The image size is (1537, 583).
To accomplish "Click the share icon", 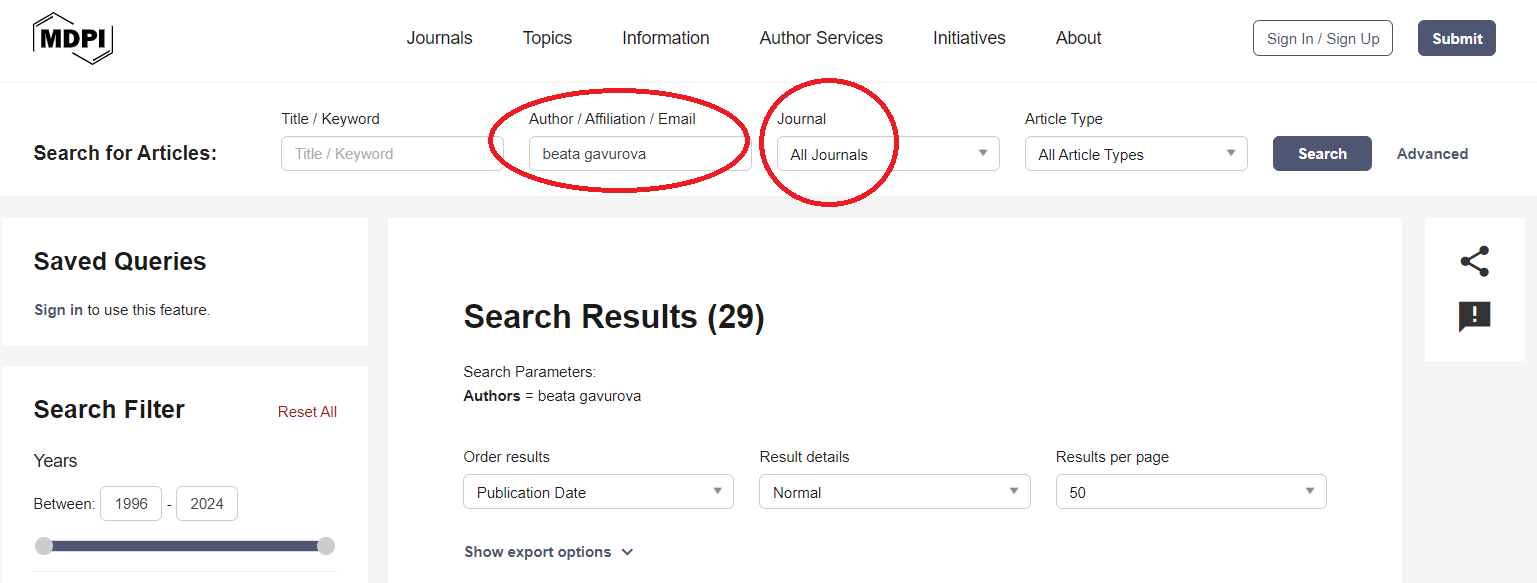I will (x=1474, y=261).
